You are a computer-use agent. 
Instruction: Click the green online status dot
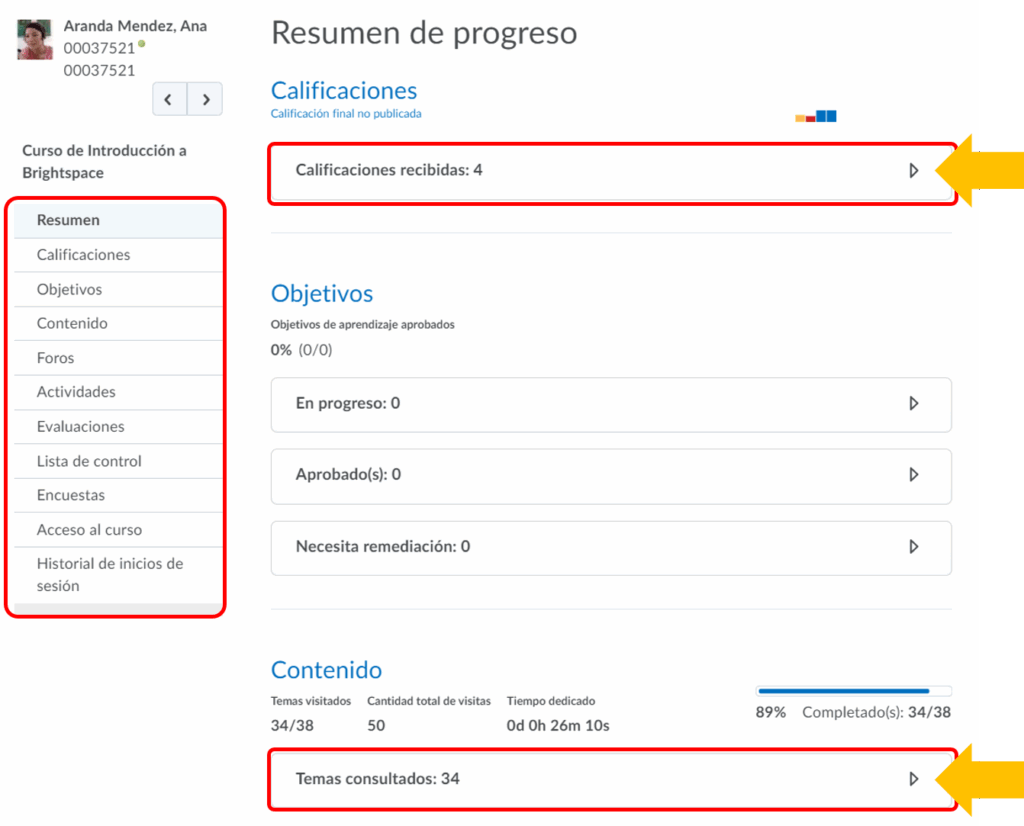142,44
